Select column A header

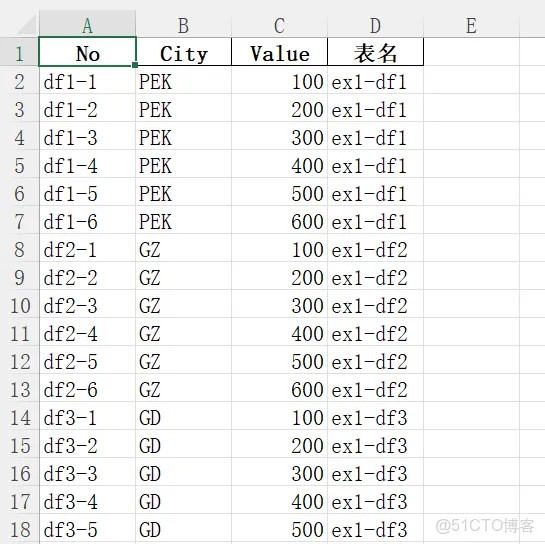pos(88,24)
